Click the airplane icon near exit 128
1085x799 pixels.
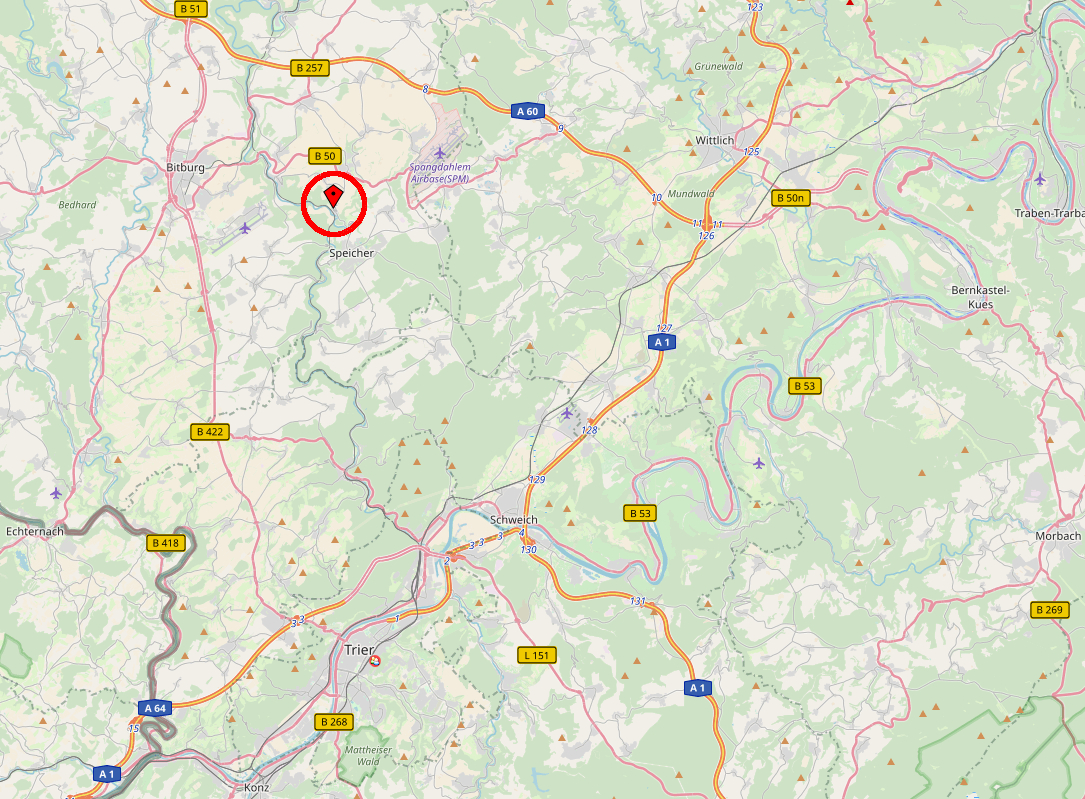point(567,414)
